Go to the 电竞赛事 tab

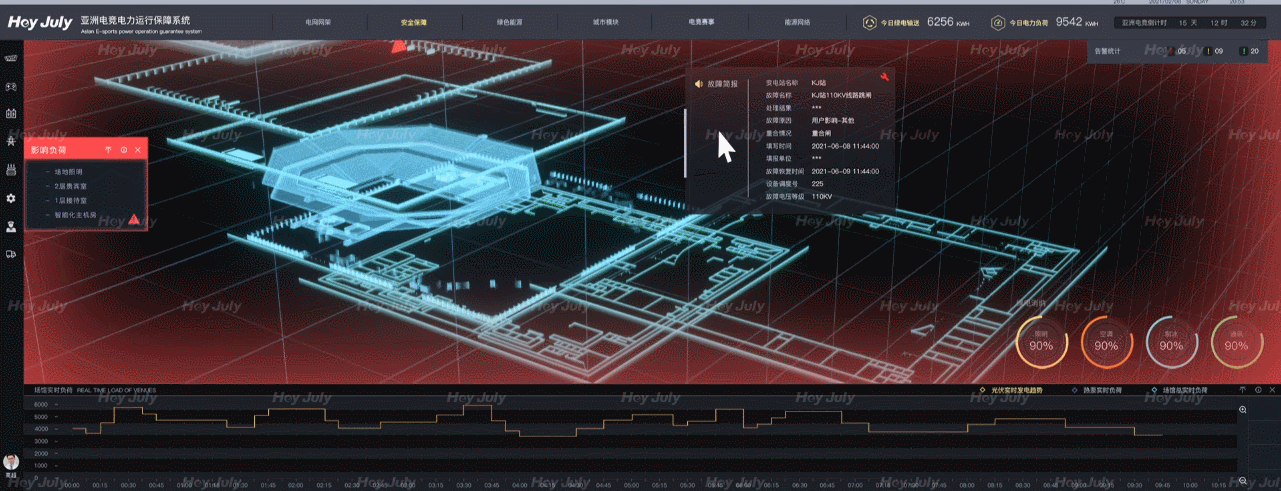point(701,21)
